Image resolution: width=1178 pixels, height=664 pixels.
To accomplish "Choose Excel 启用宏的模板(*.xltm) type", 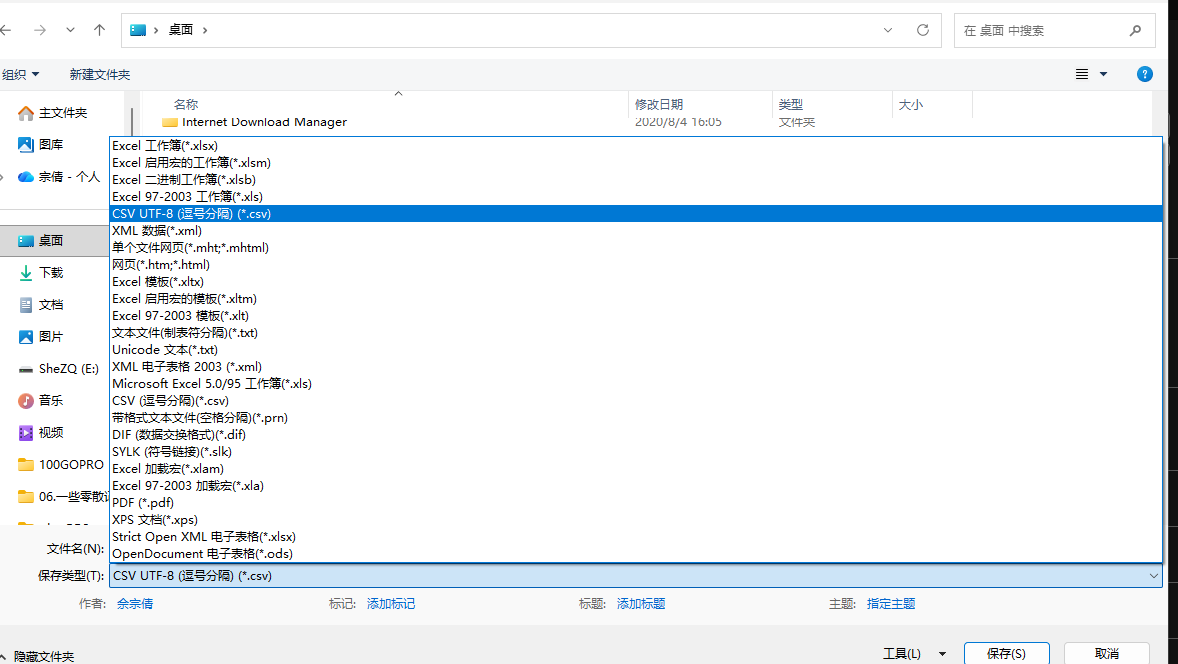I will click(636, 298).
